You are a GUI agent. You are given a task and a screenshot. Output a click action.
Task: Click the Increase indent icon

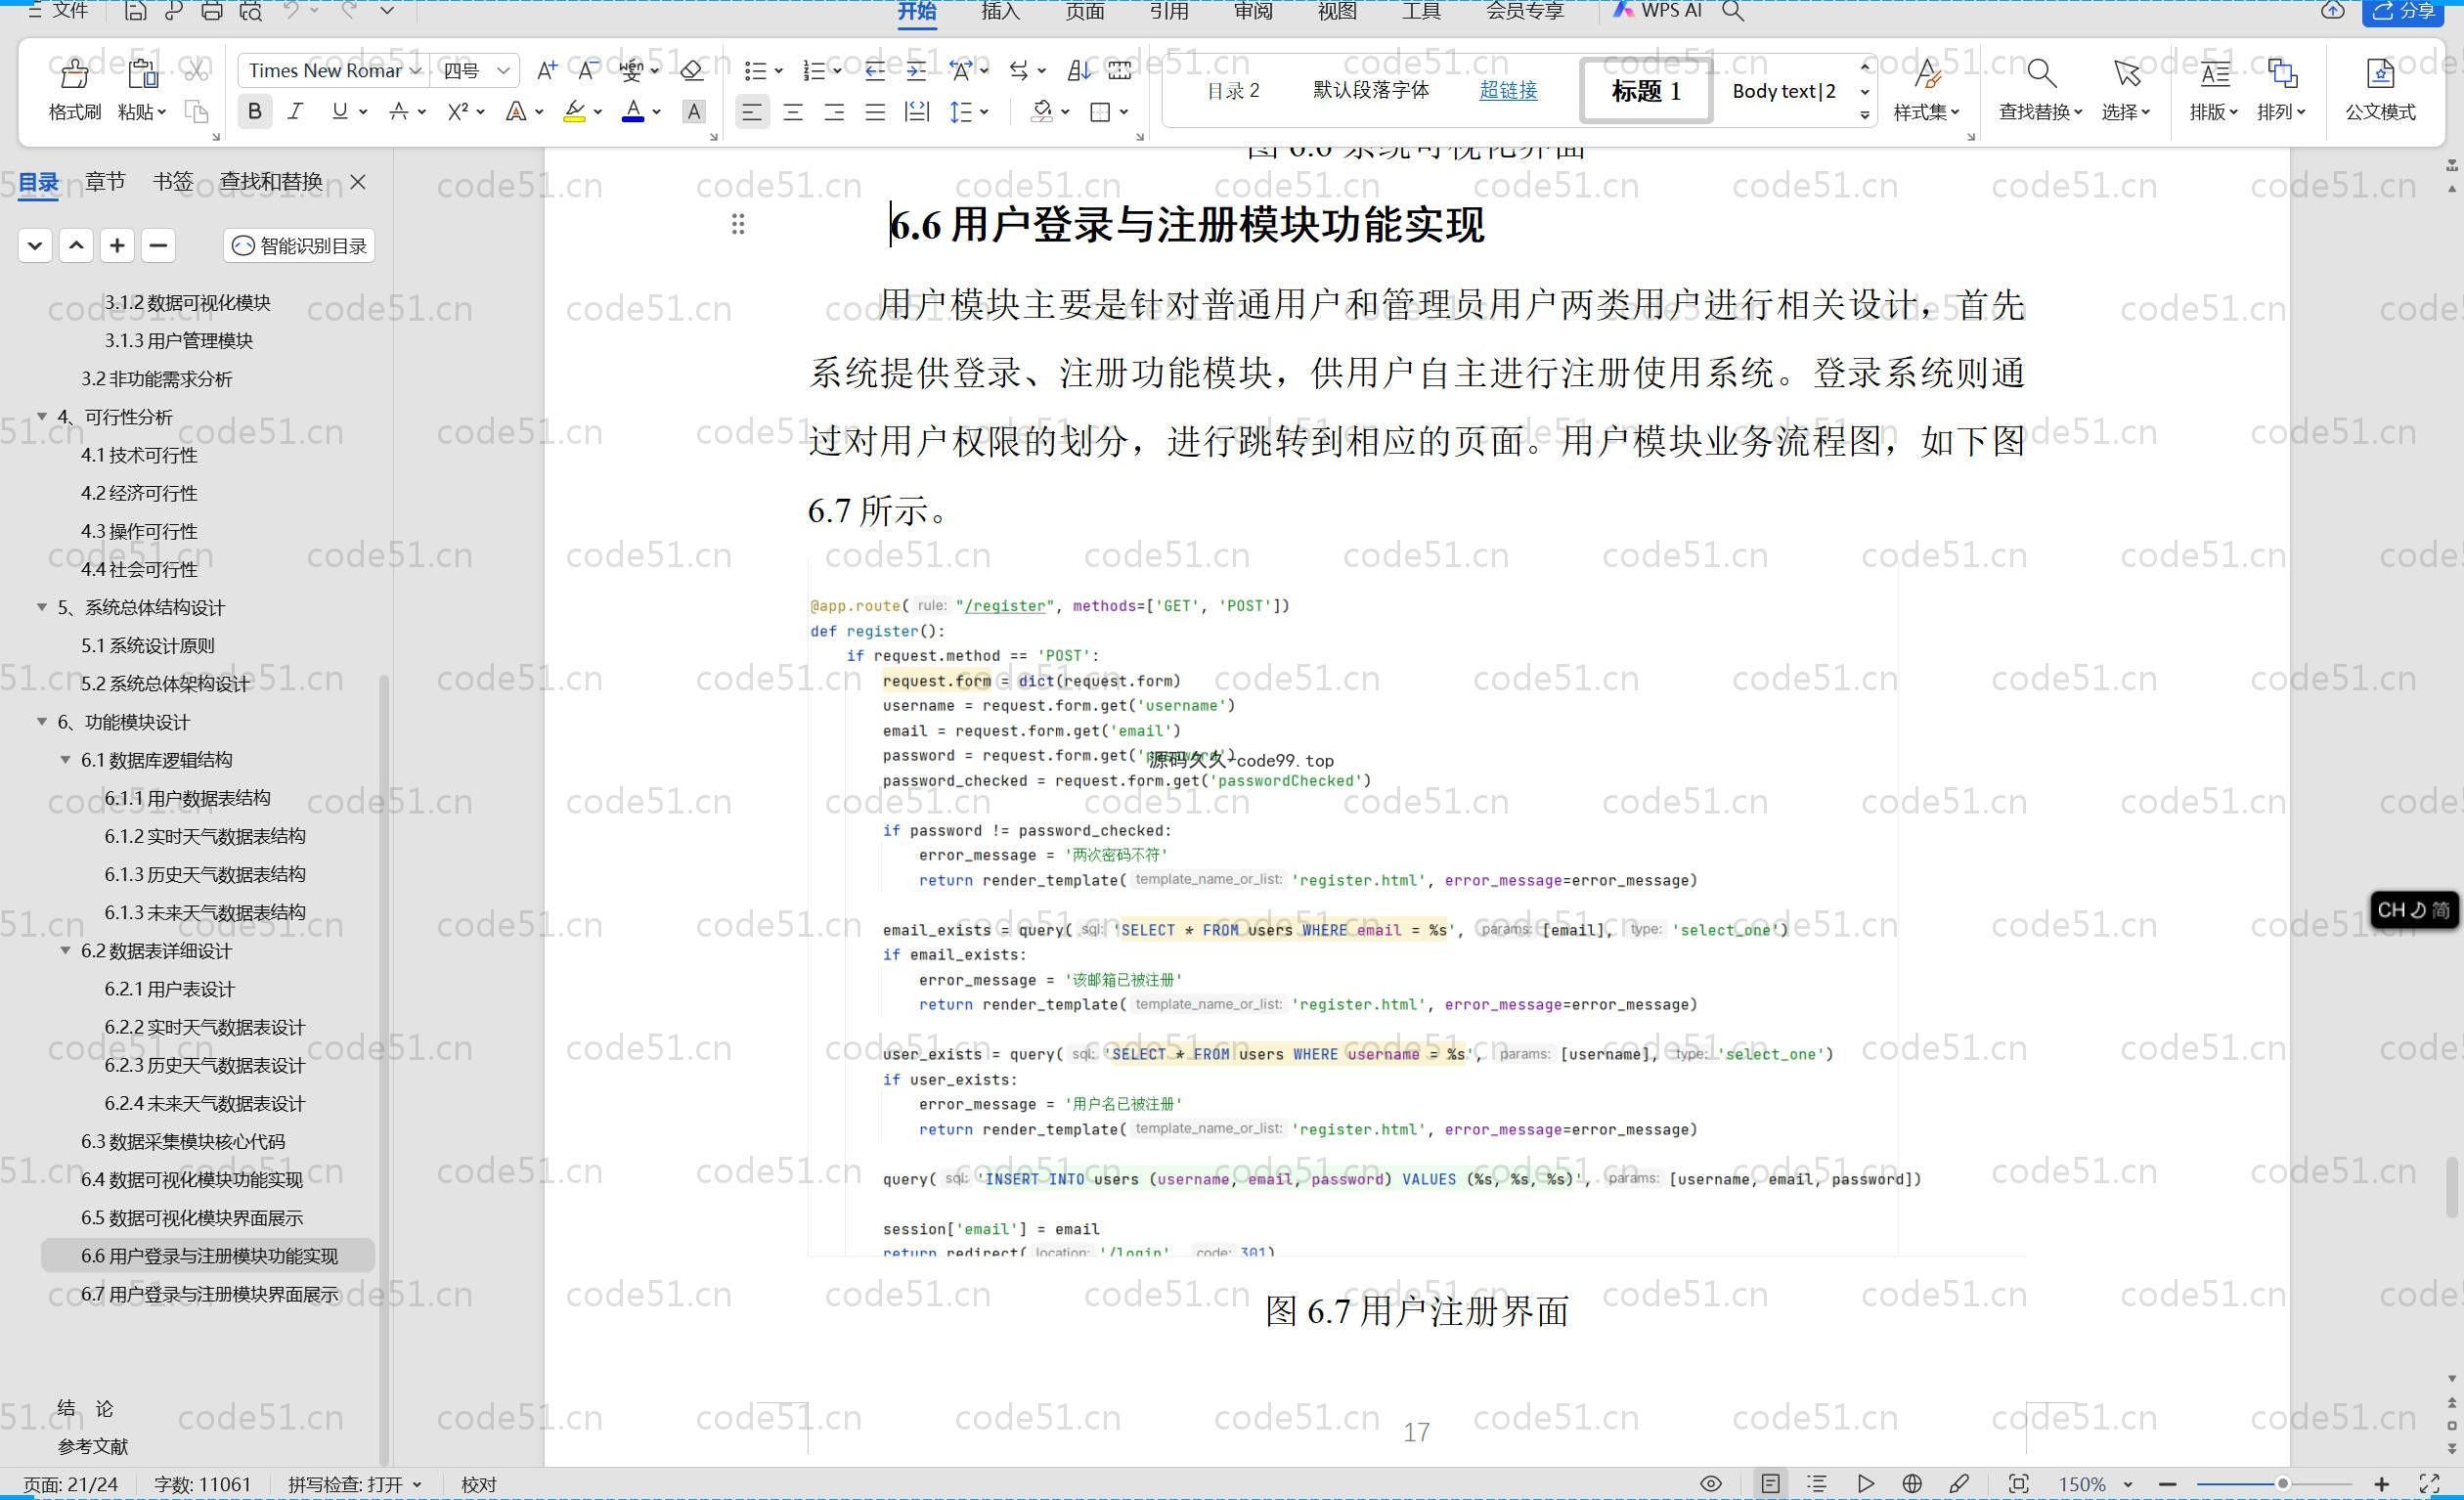tap(916, 70)
